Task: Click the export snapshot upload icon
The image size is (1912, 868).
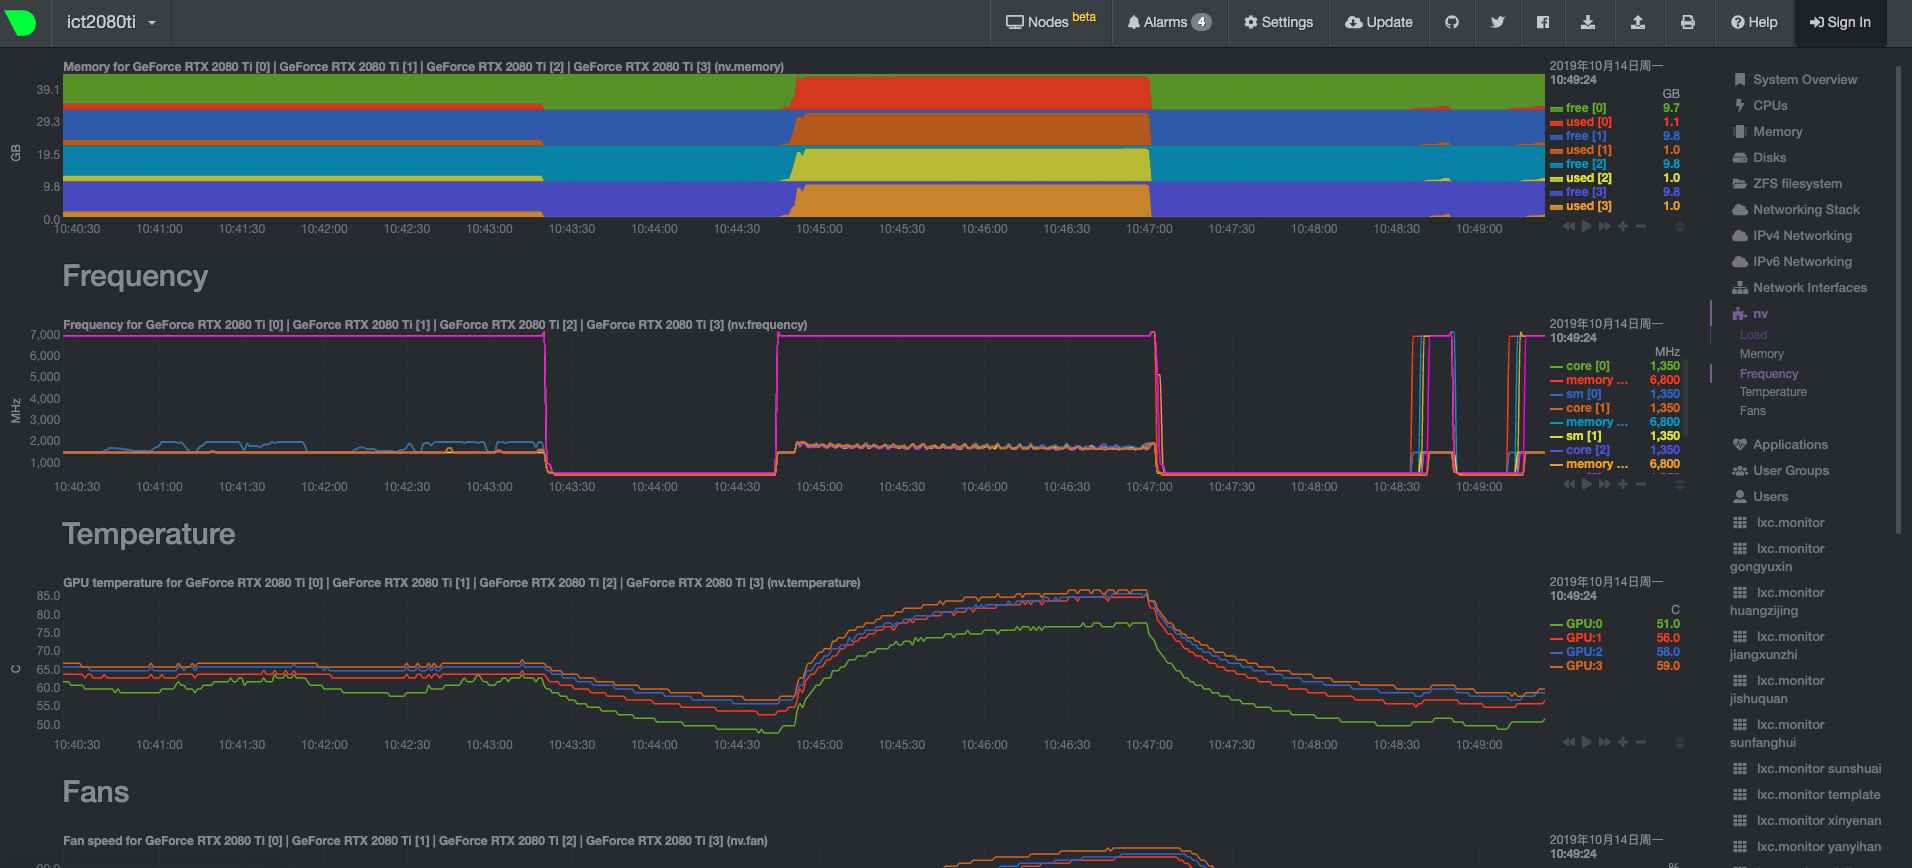Action: tap(1638, 22)
